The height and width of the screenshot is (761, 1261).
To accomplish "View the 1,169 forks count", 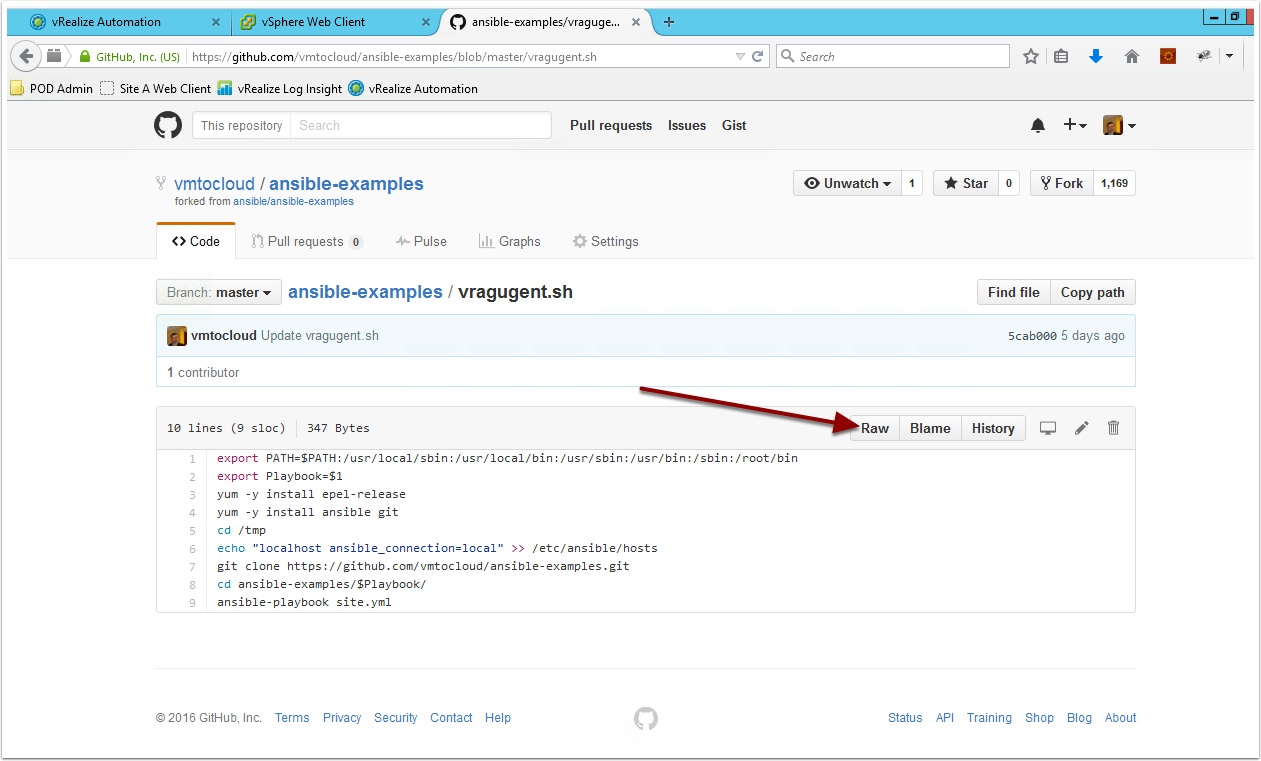I will tap(1114, 183).
